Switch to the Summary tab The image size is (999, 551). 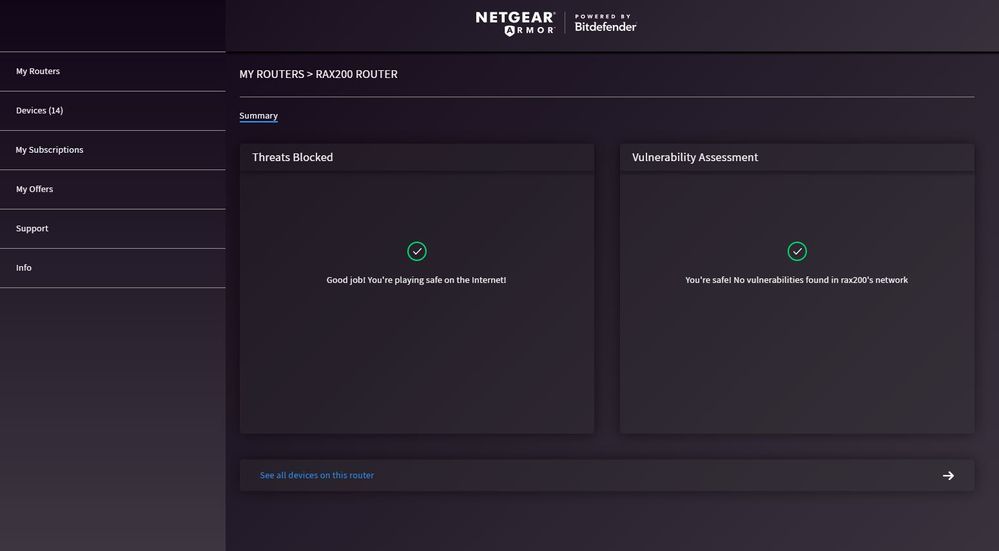(x=258, y=116)
